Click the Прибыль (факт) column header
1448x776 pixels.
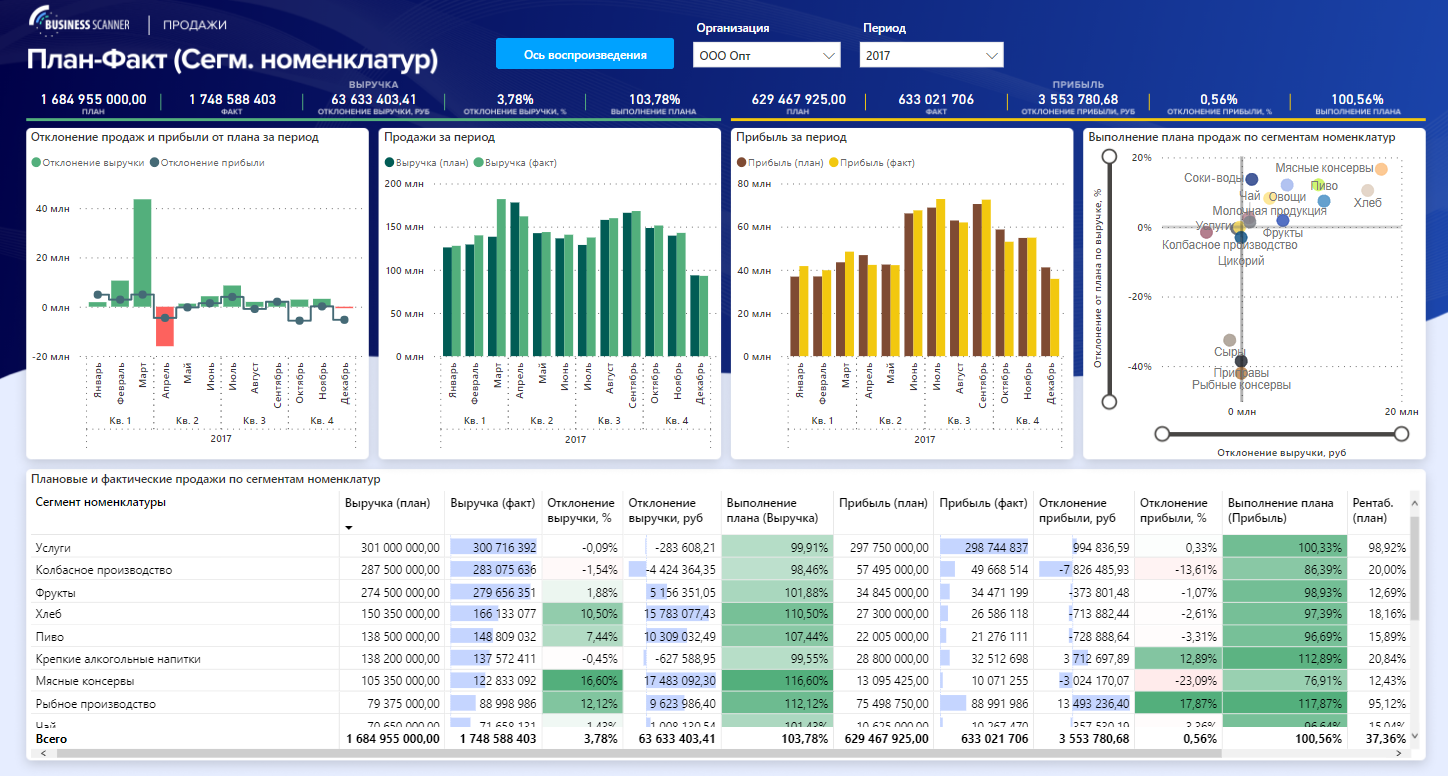[983, 503]
